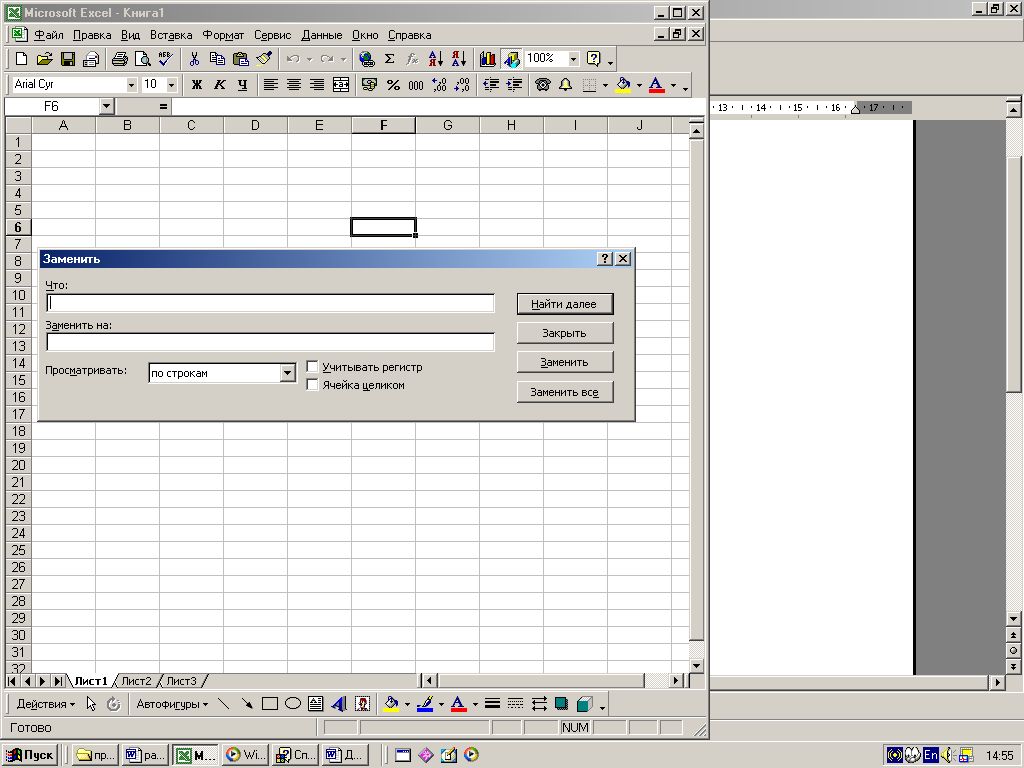1024x768 pixels.
Task: Save the workbook with the floppy icon
Action: (68, 59)
